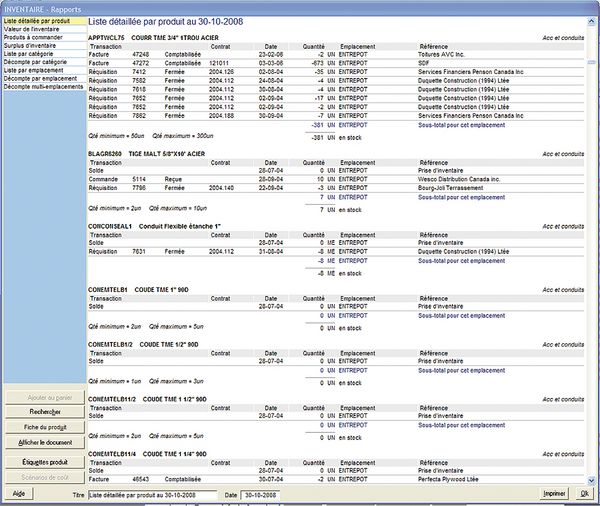
Task: Select 'Liste par emplacement' report
Action: pyautogui.click(x=45, y=70)
